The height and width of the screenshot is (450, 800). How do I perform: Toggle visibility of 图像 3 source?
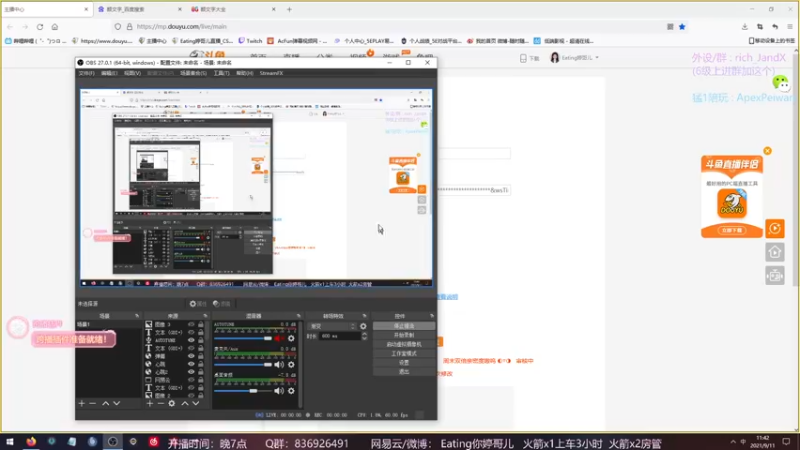coord(191,324)
